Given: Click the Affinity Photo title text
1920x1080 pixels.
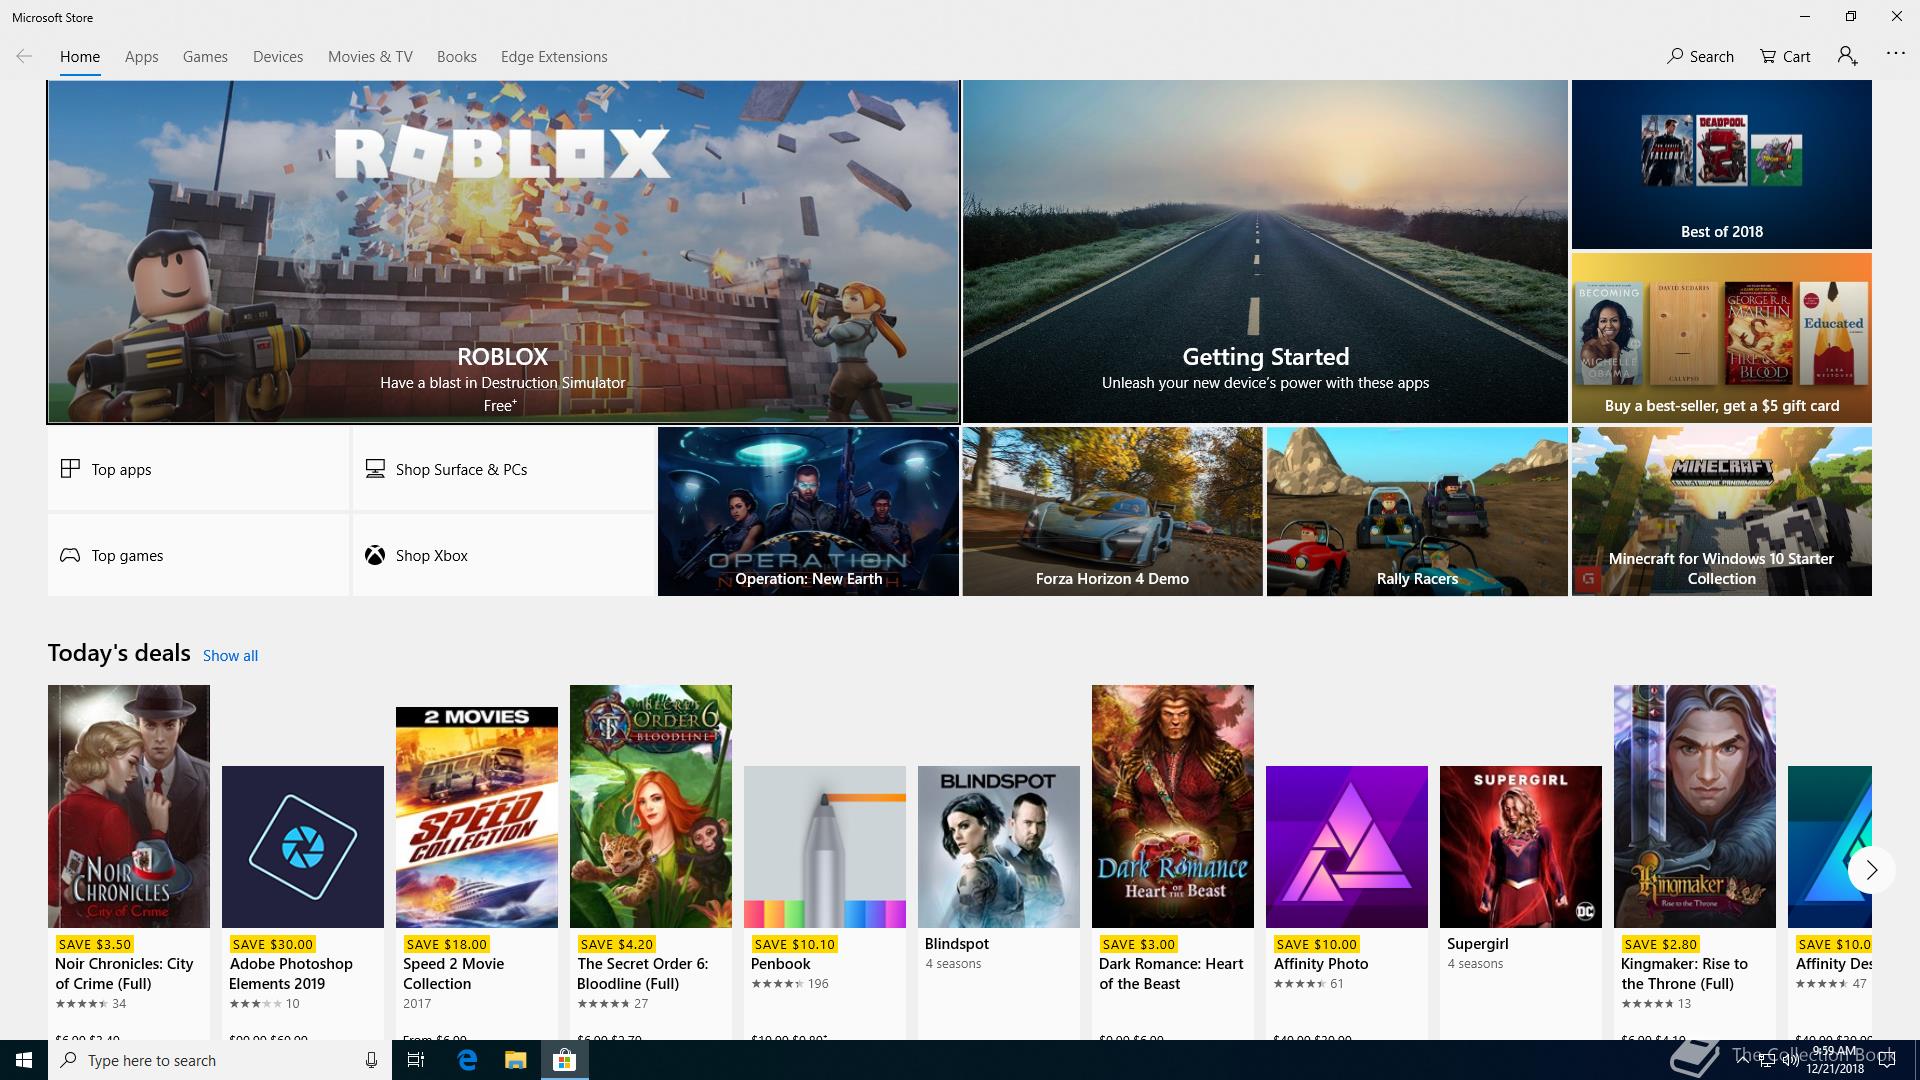Looking at the screenshot, I should pyautogui.click(x=1321, y=964).
